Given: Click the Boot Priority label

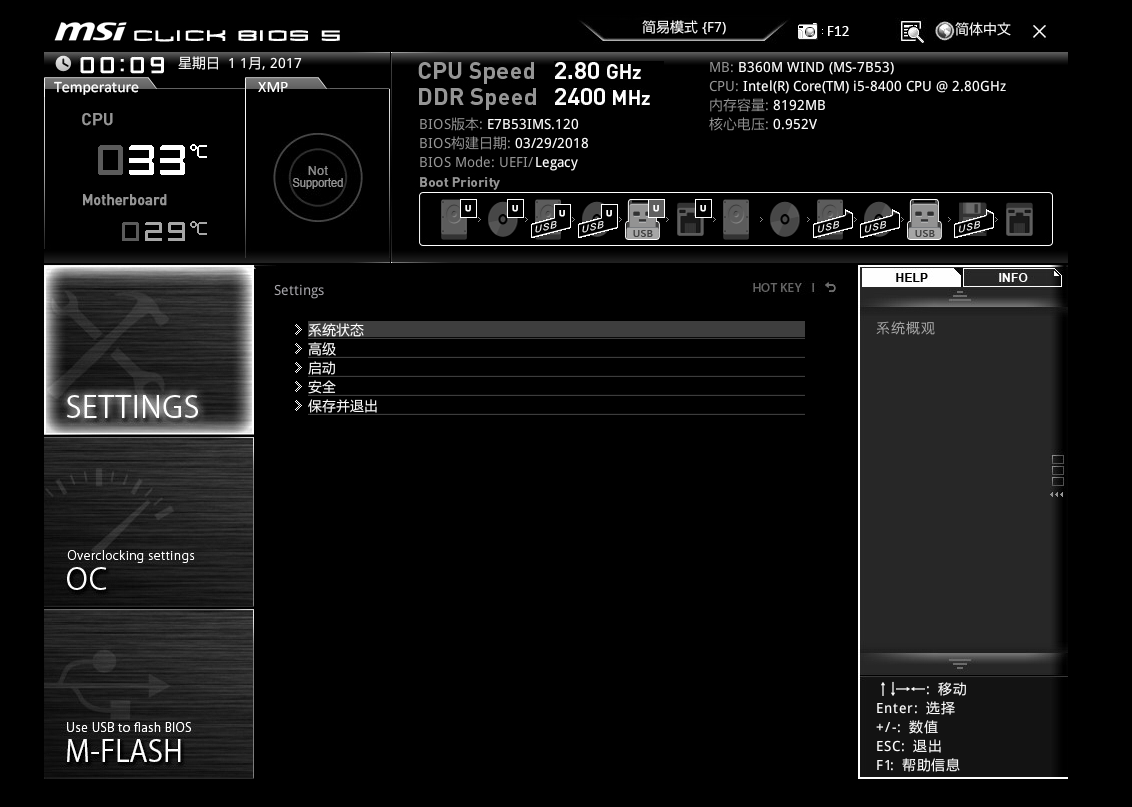Looking at the screenshot, I should (x=459, y=183).
